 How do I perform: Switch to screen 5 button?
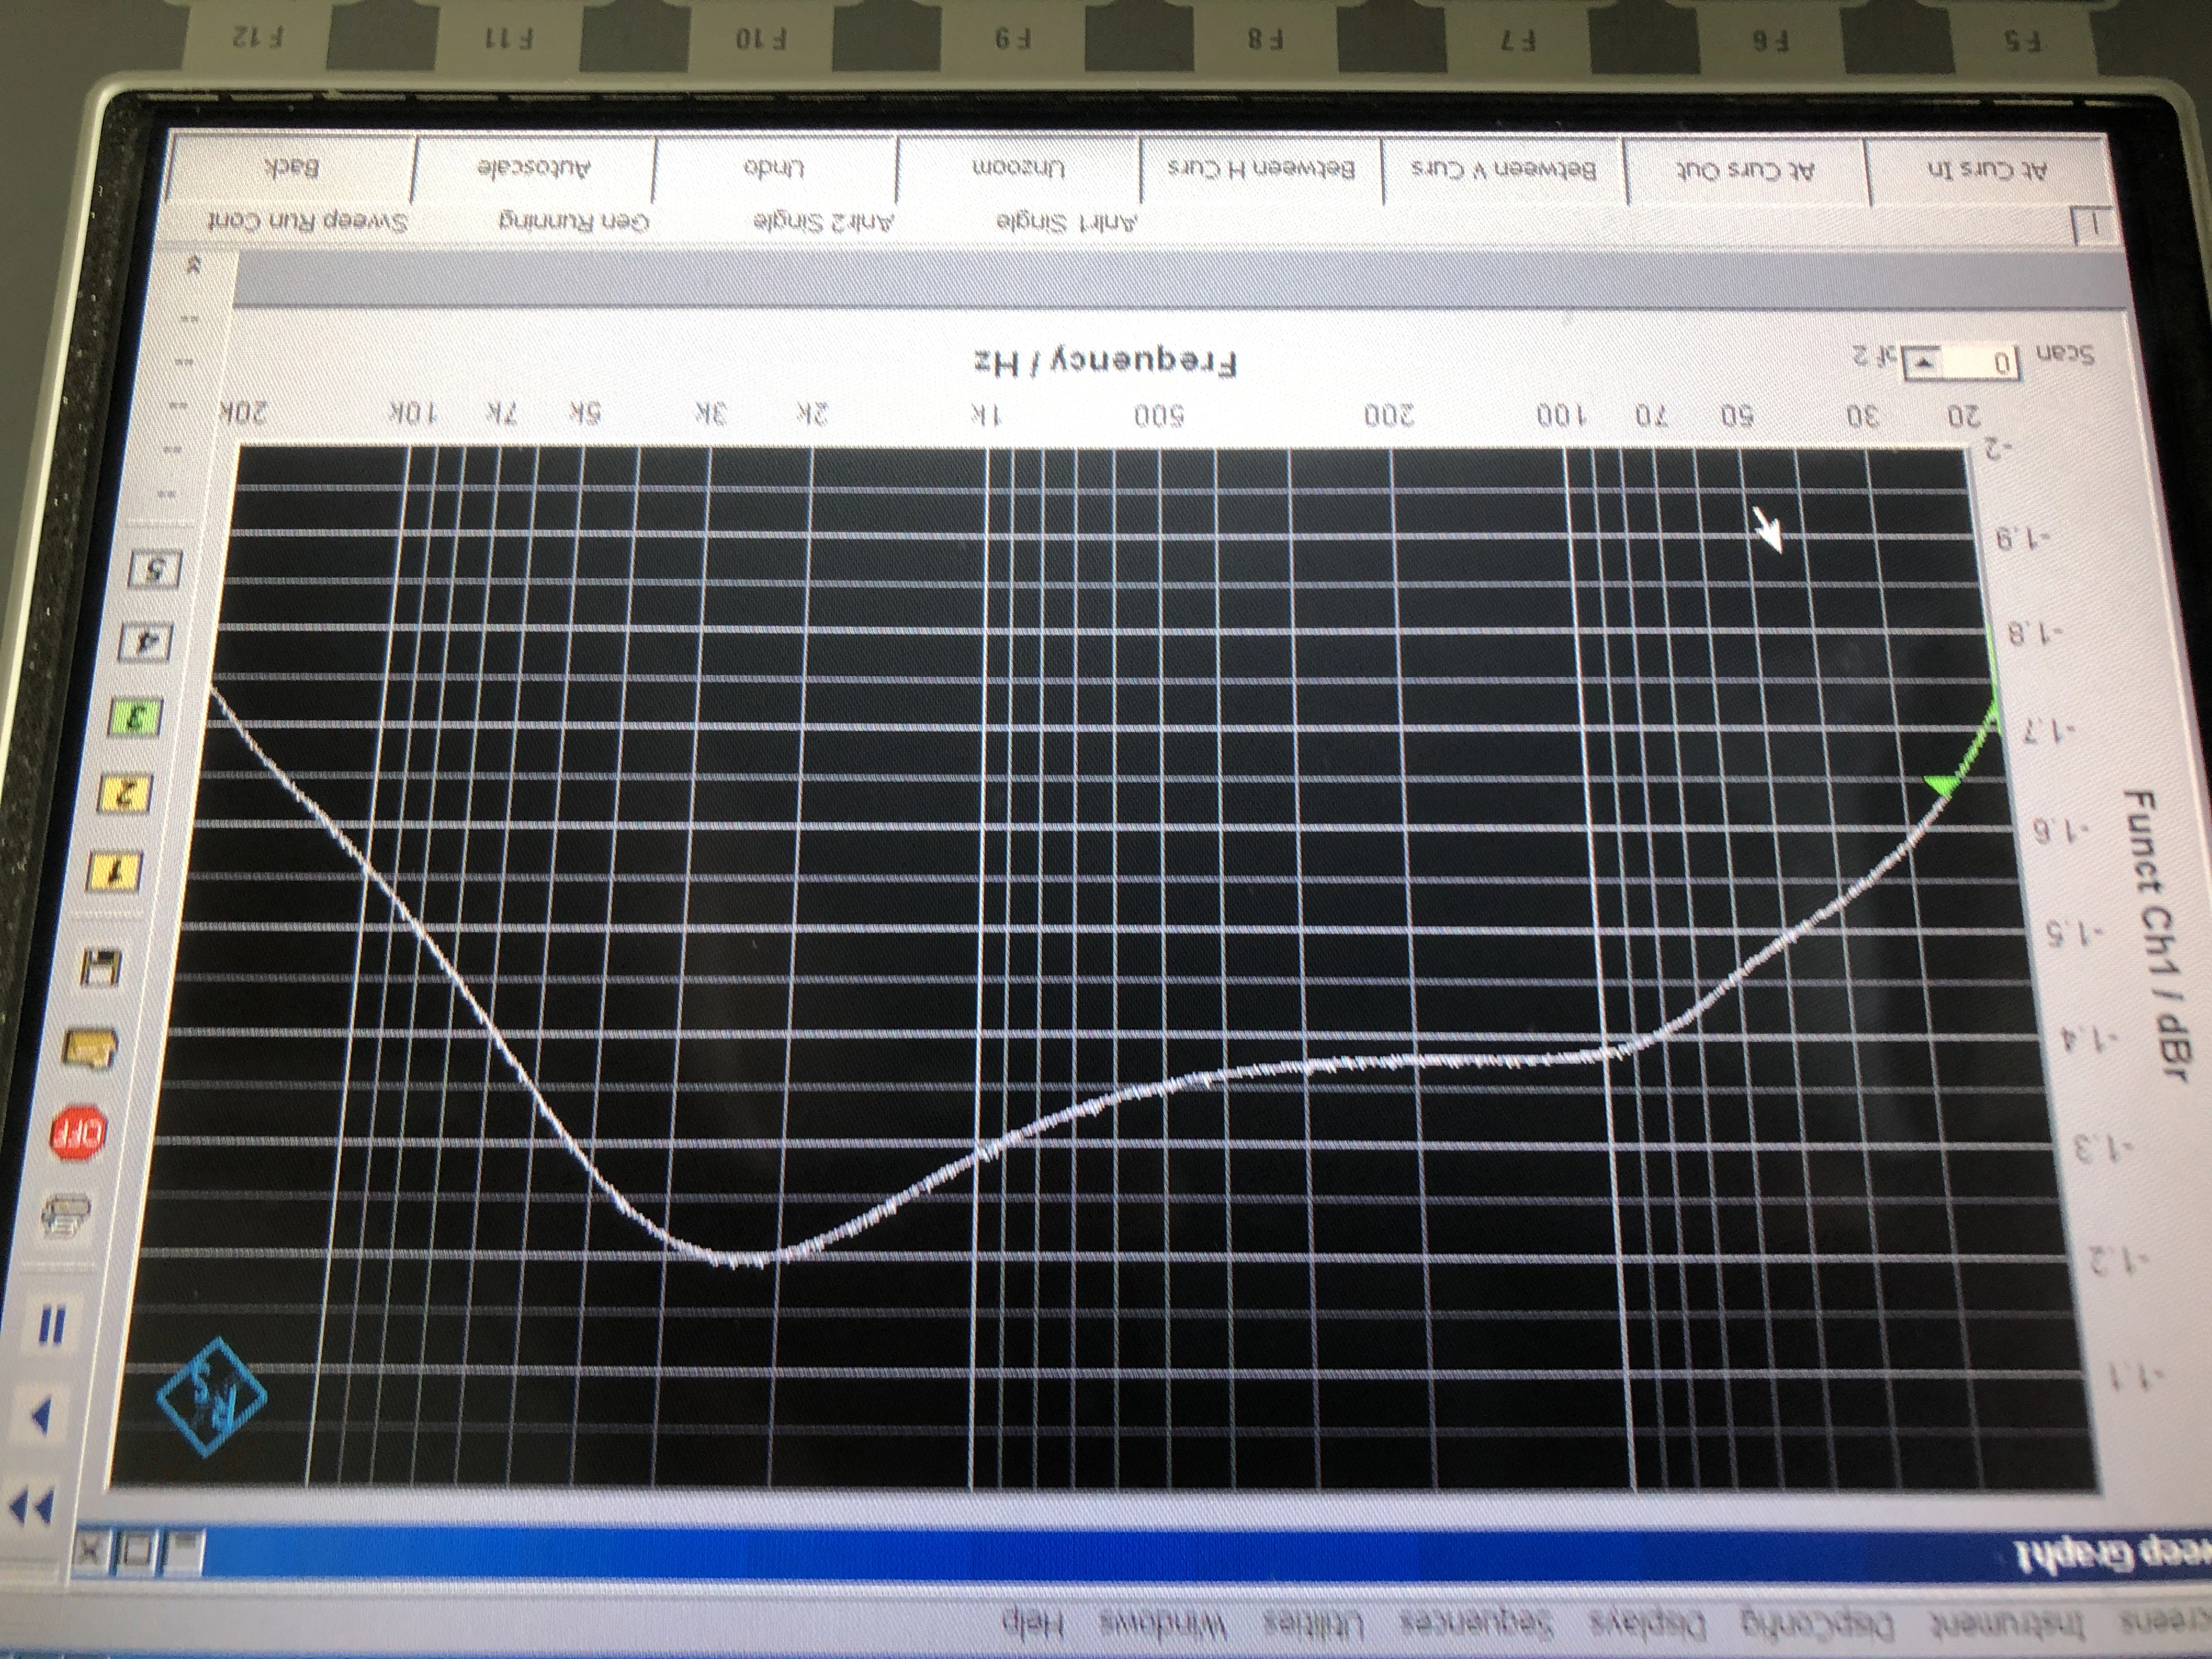[x=156, y=570]
